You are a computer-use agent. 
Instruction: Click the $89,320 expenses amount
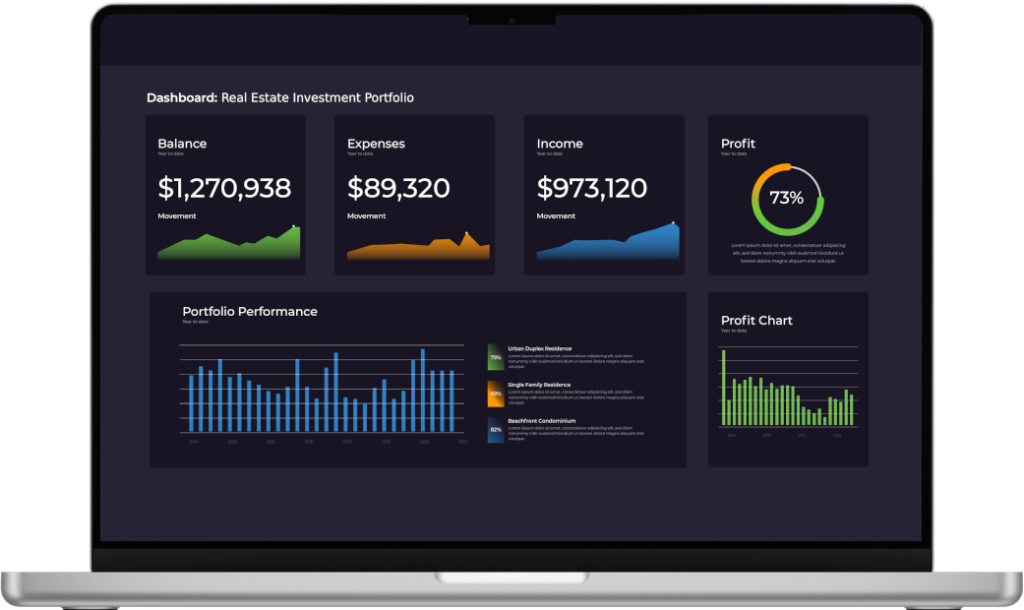coord(398,188)
